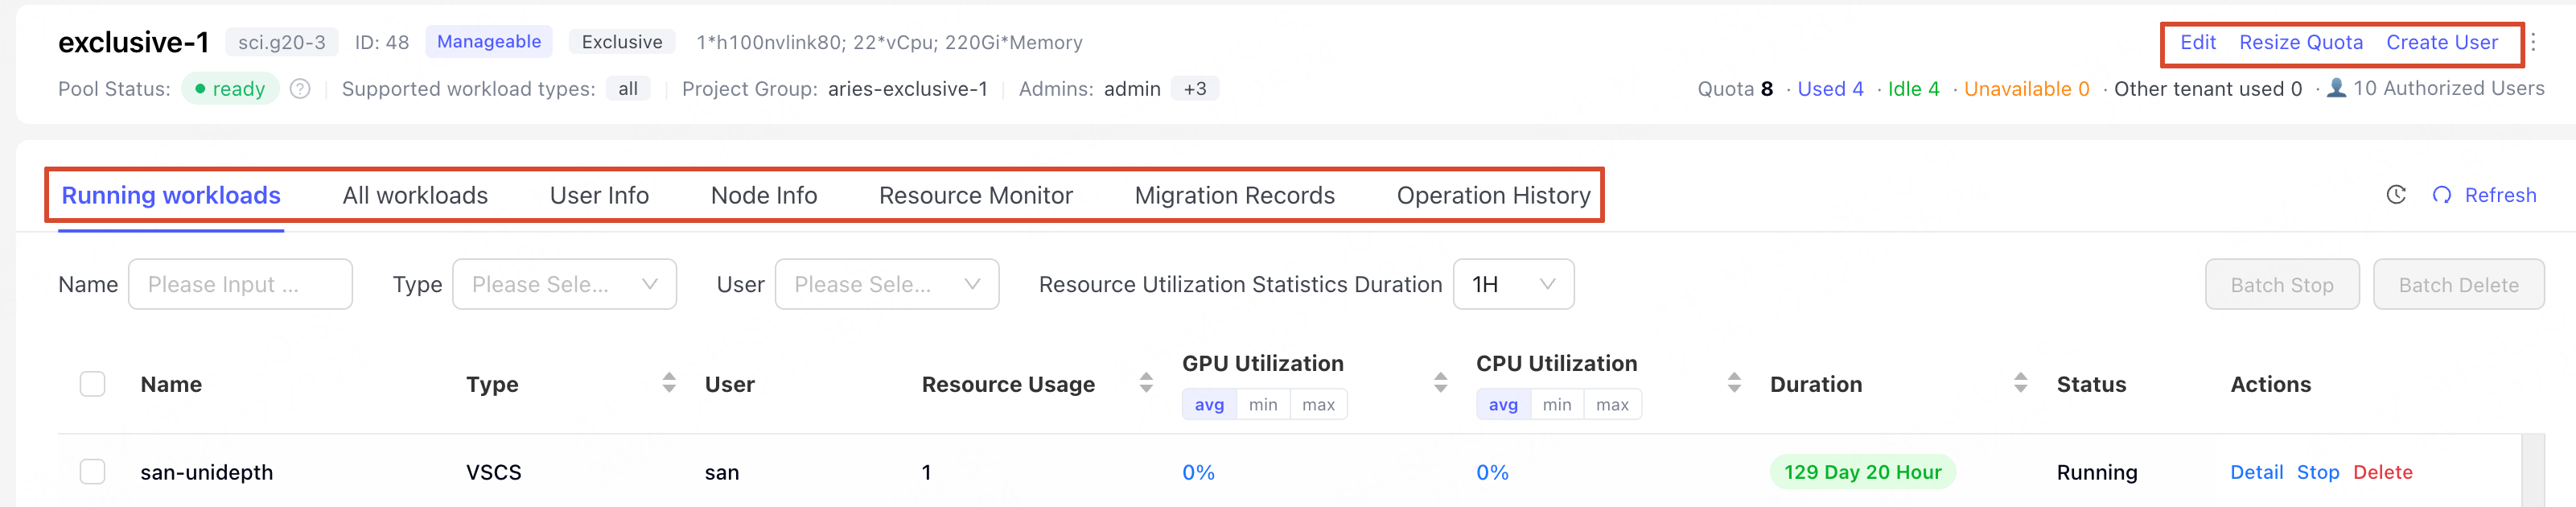This screenshot has width=2576, height=507.
Task: Select avg under GPU Utilization
Action: pyautogui.click(x=1209, y=405)
